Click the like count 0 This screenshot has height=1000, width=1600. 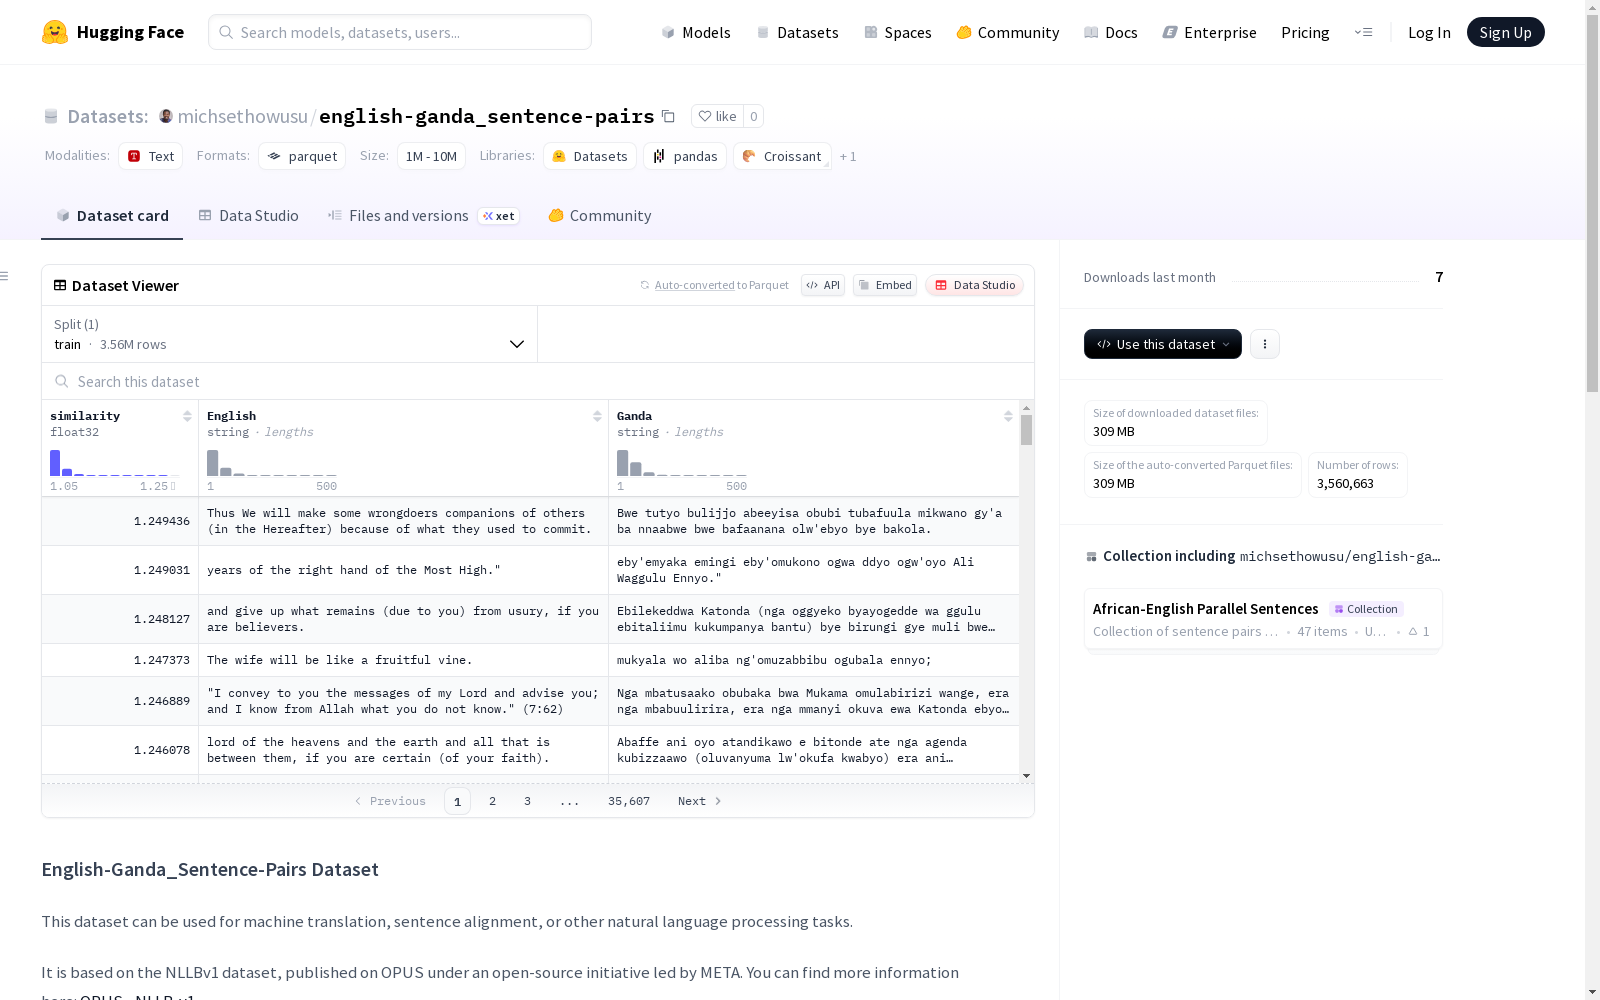(754, 116)
